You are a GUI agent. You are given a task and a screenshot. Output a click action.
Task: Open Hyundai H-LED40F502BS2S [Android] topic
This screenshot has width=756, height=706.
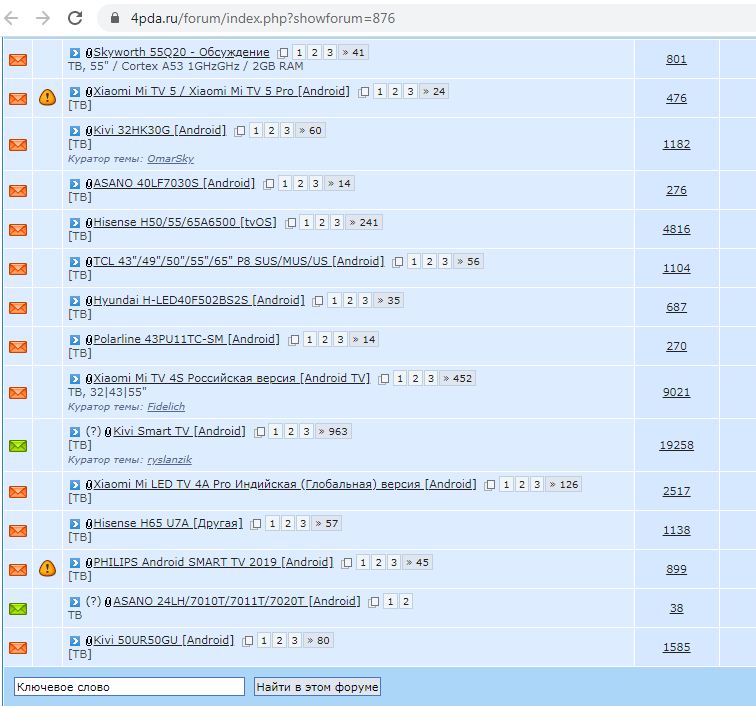pos(199,300)
